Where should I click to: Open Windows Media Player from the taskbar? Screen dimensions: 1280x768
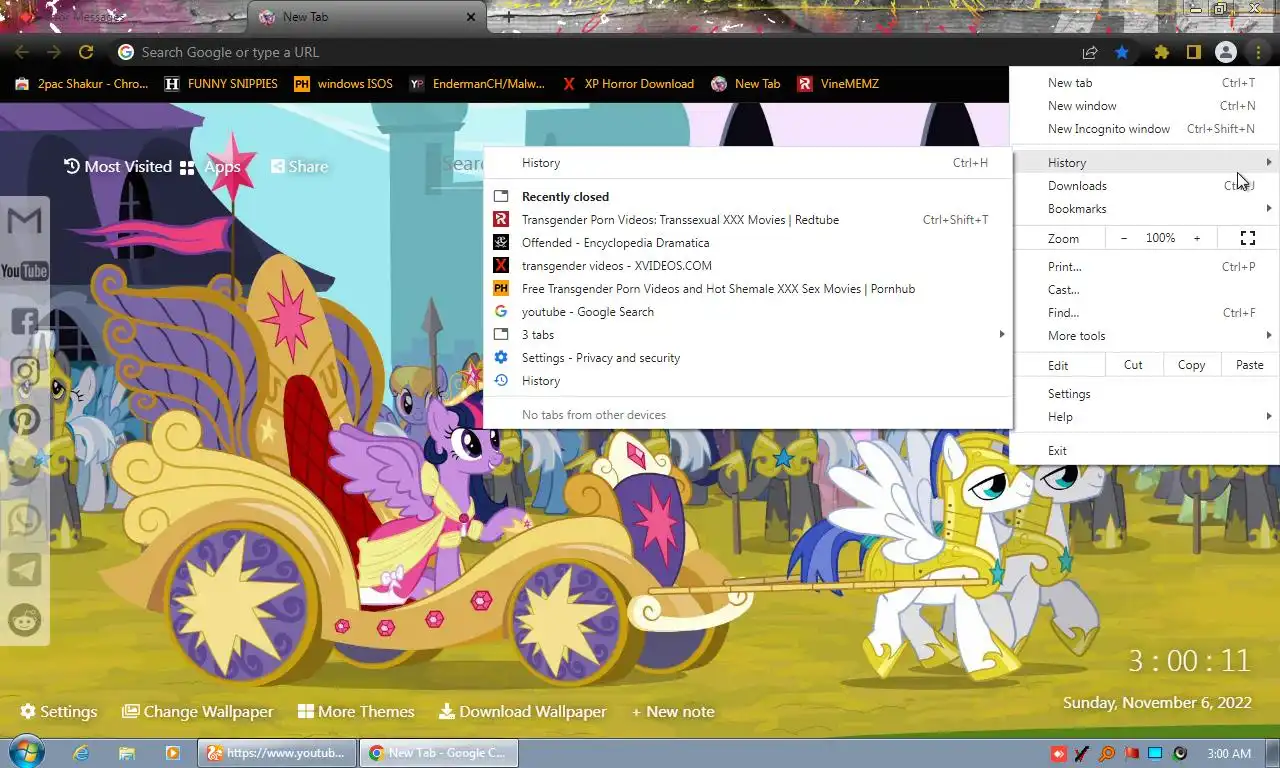172,753
